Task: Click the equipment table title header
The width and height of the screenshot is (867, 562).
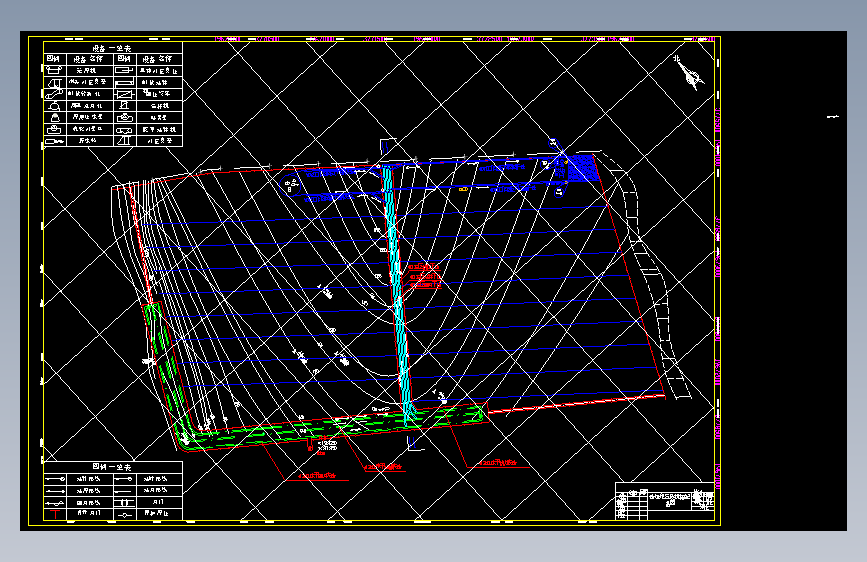Action: pyautogui.click(x=112, y=48)
